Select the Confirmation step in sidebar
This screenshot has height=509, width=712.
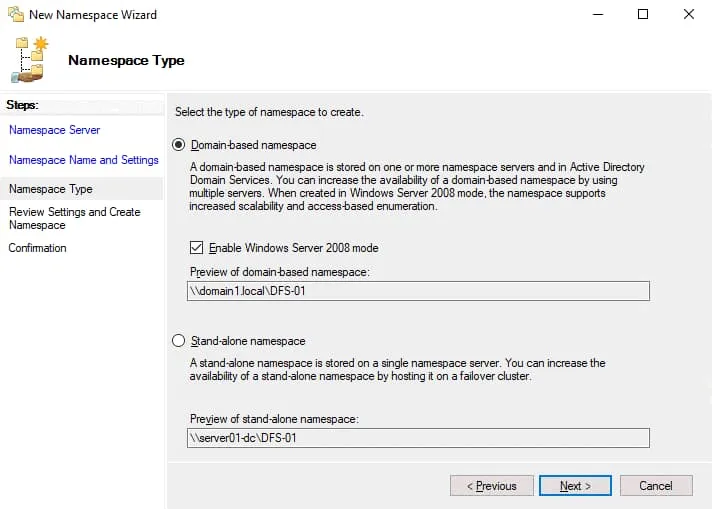point(38,248)
